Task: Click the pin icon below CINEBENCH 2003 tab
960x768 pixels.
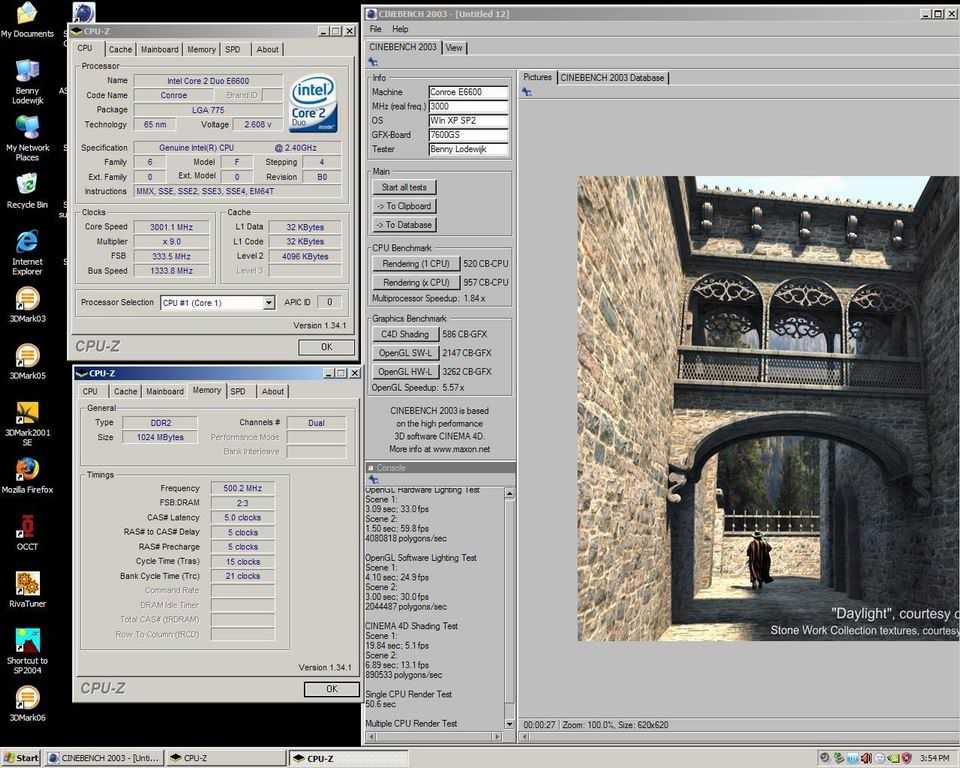Action: [373, 62]
